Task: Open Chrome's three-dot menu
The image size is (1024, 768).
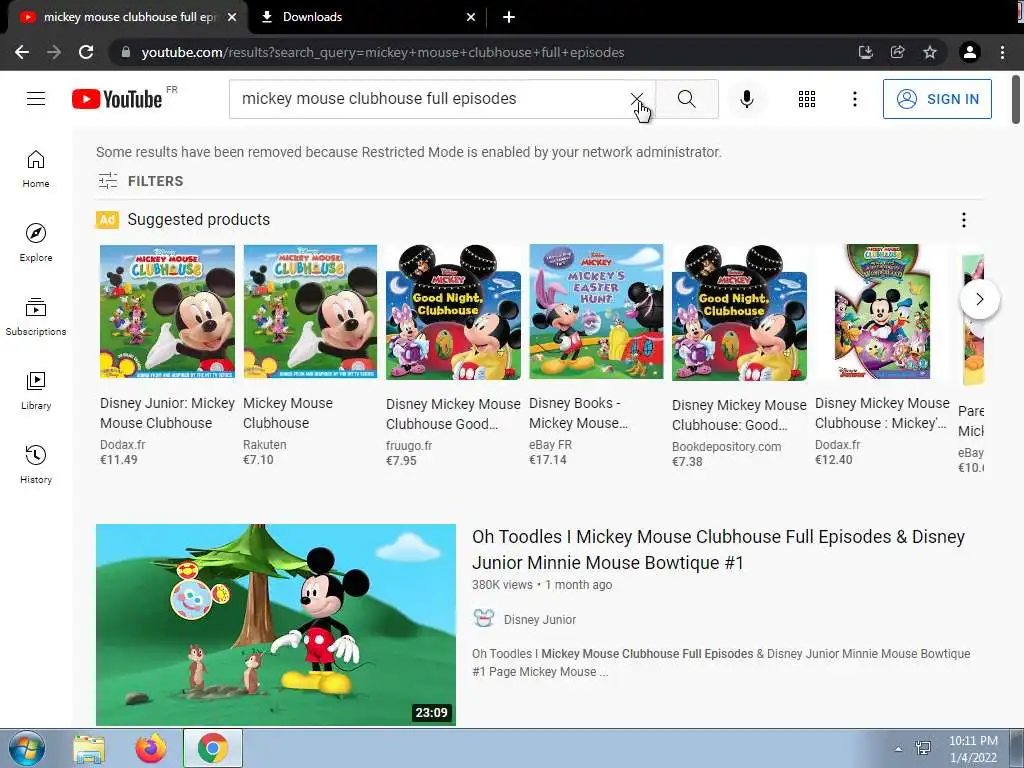Action: coord(1002,52)
